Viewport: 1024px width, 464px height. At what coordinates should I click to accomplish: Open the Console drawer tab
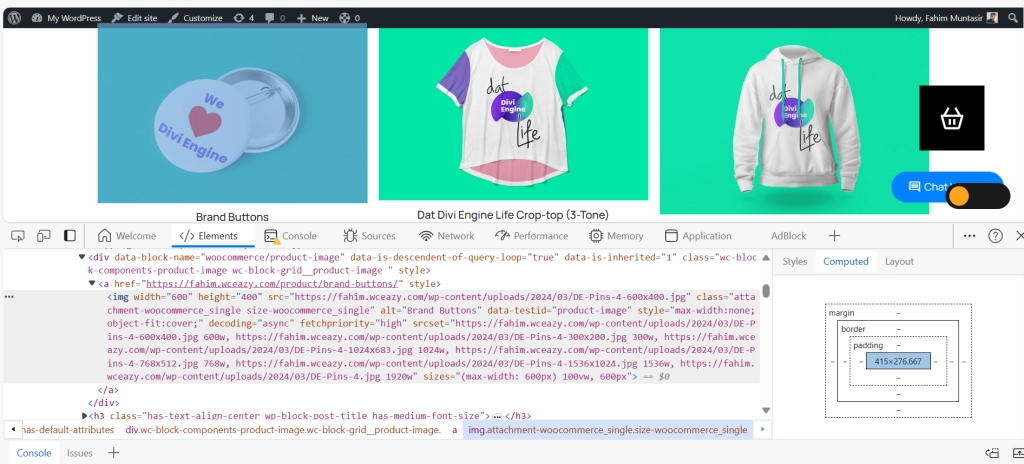[34, 453]
